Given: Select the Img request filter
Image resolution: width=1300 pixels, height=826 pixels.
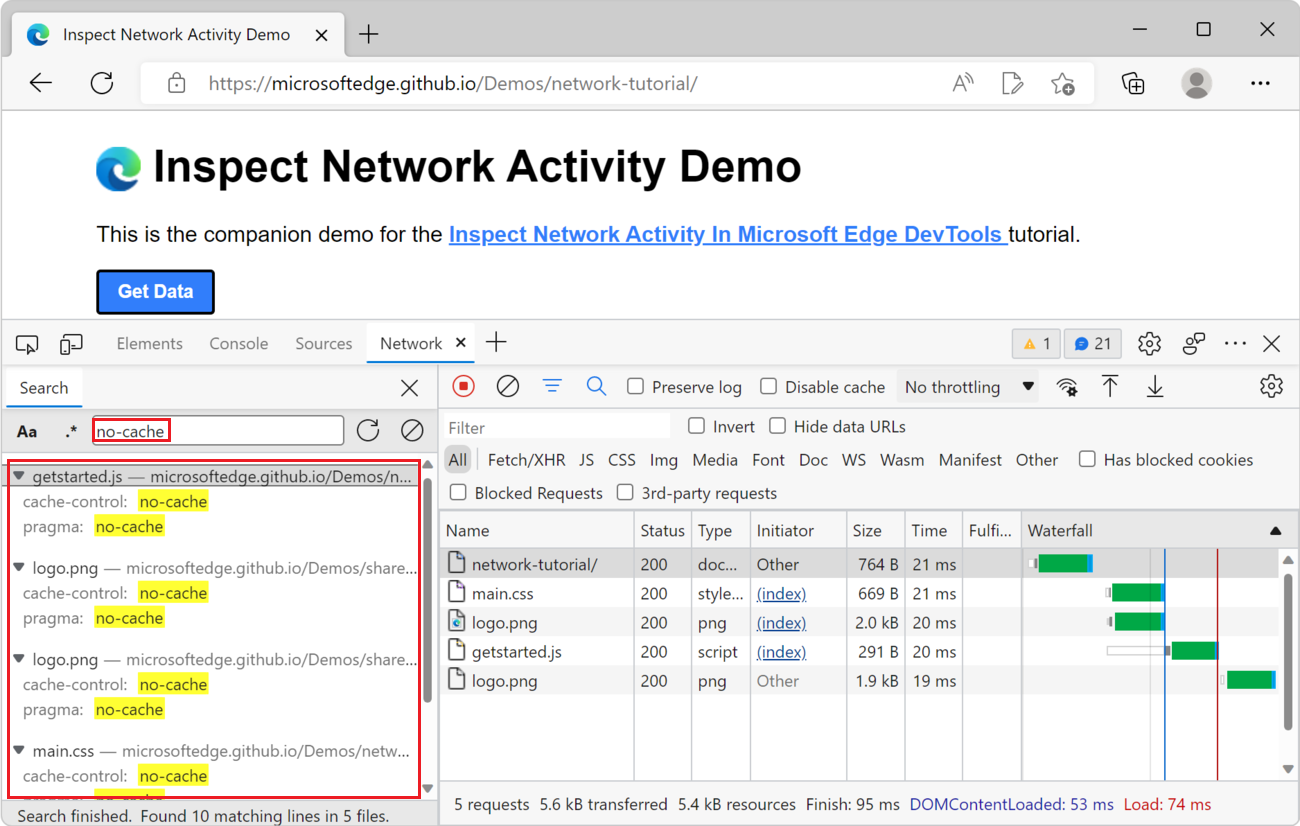Looking at the screenshot, I should [663, 459].
